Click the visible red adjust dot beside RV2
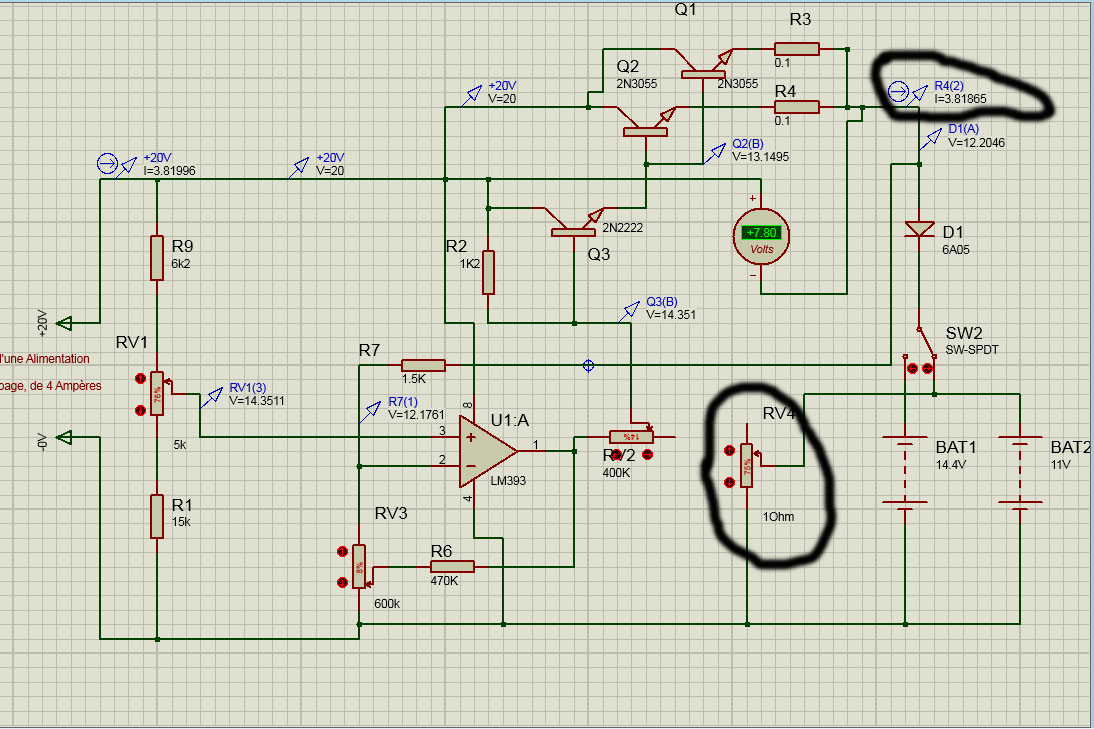 pos(647,455)
